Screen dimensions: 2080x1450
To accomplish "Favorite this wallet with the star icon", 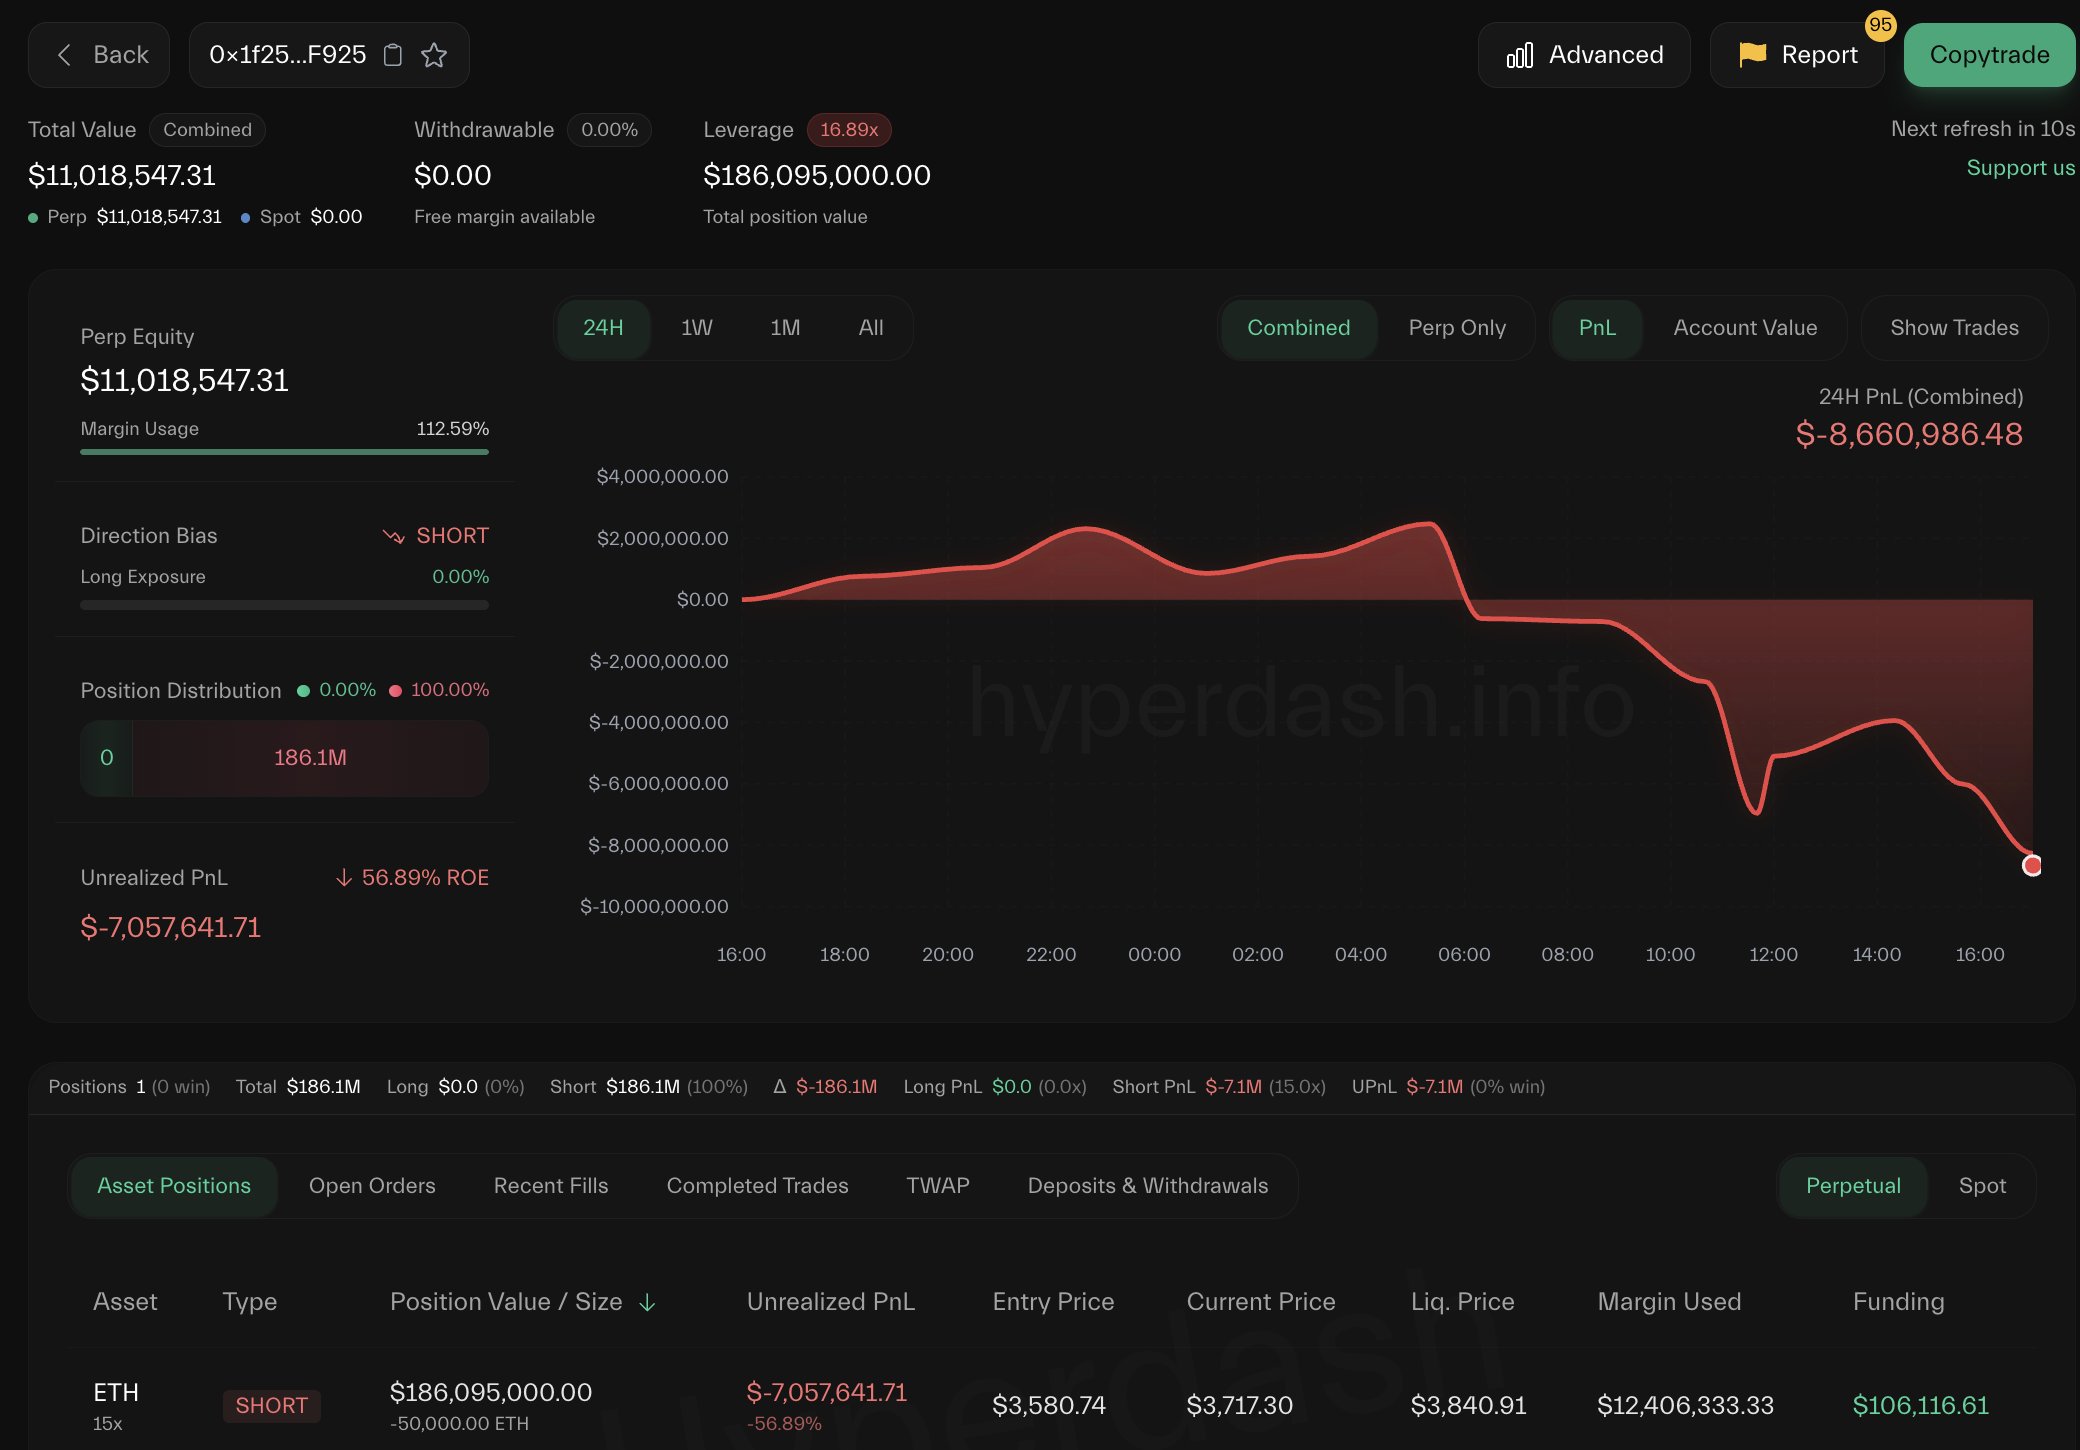I will pos(434,55).
